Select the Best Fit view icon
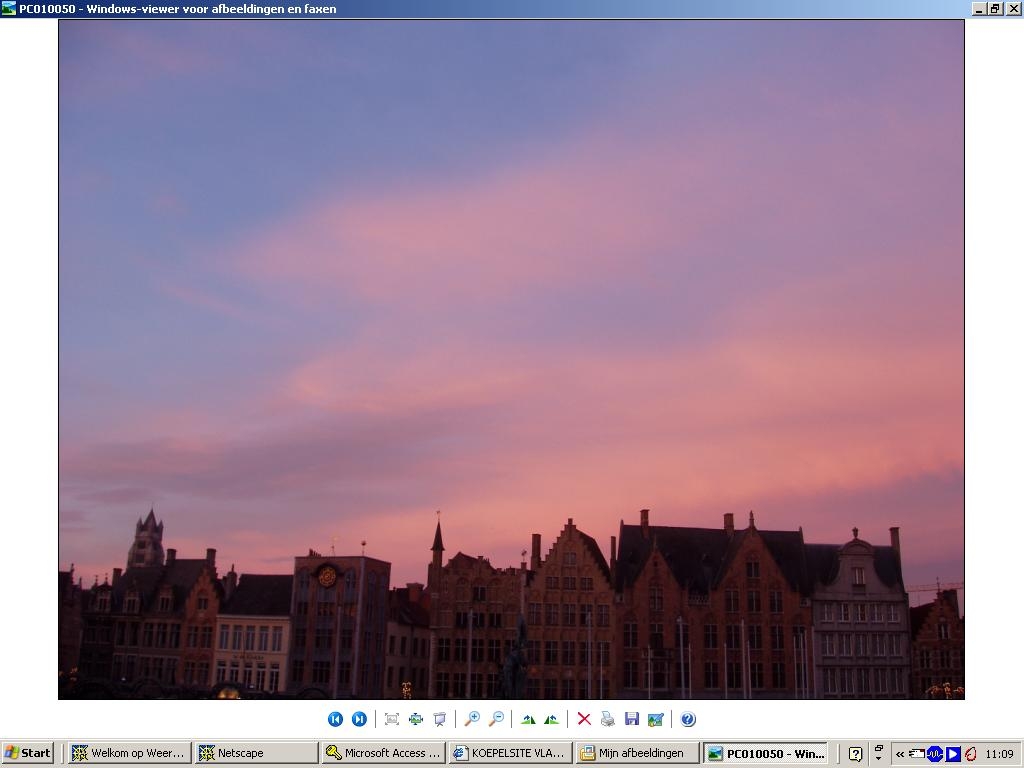The width and height of the screenshot is (1024, 768). pyautogui.click(x=392, y=719)
